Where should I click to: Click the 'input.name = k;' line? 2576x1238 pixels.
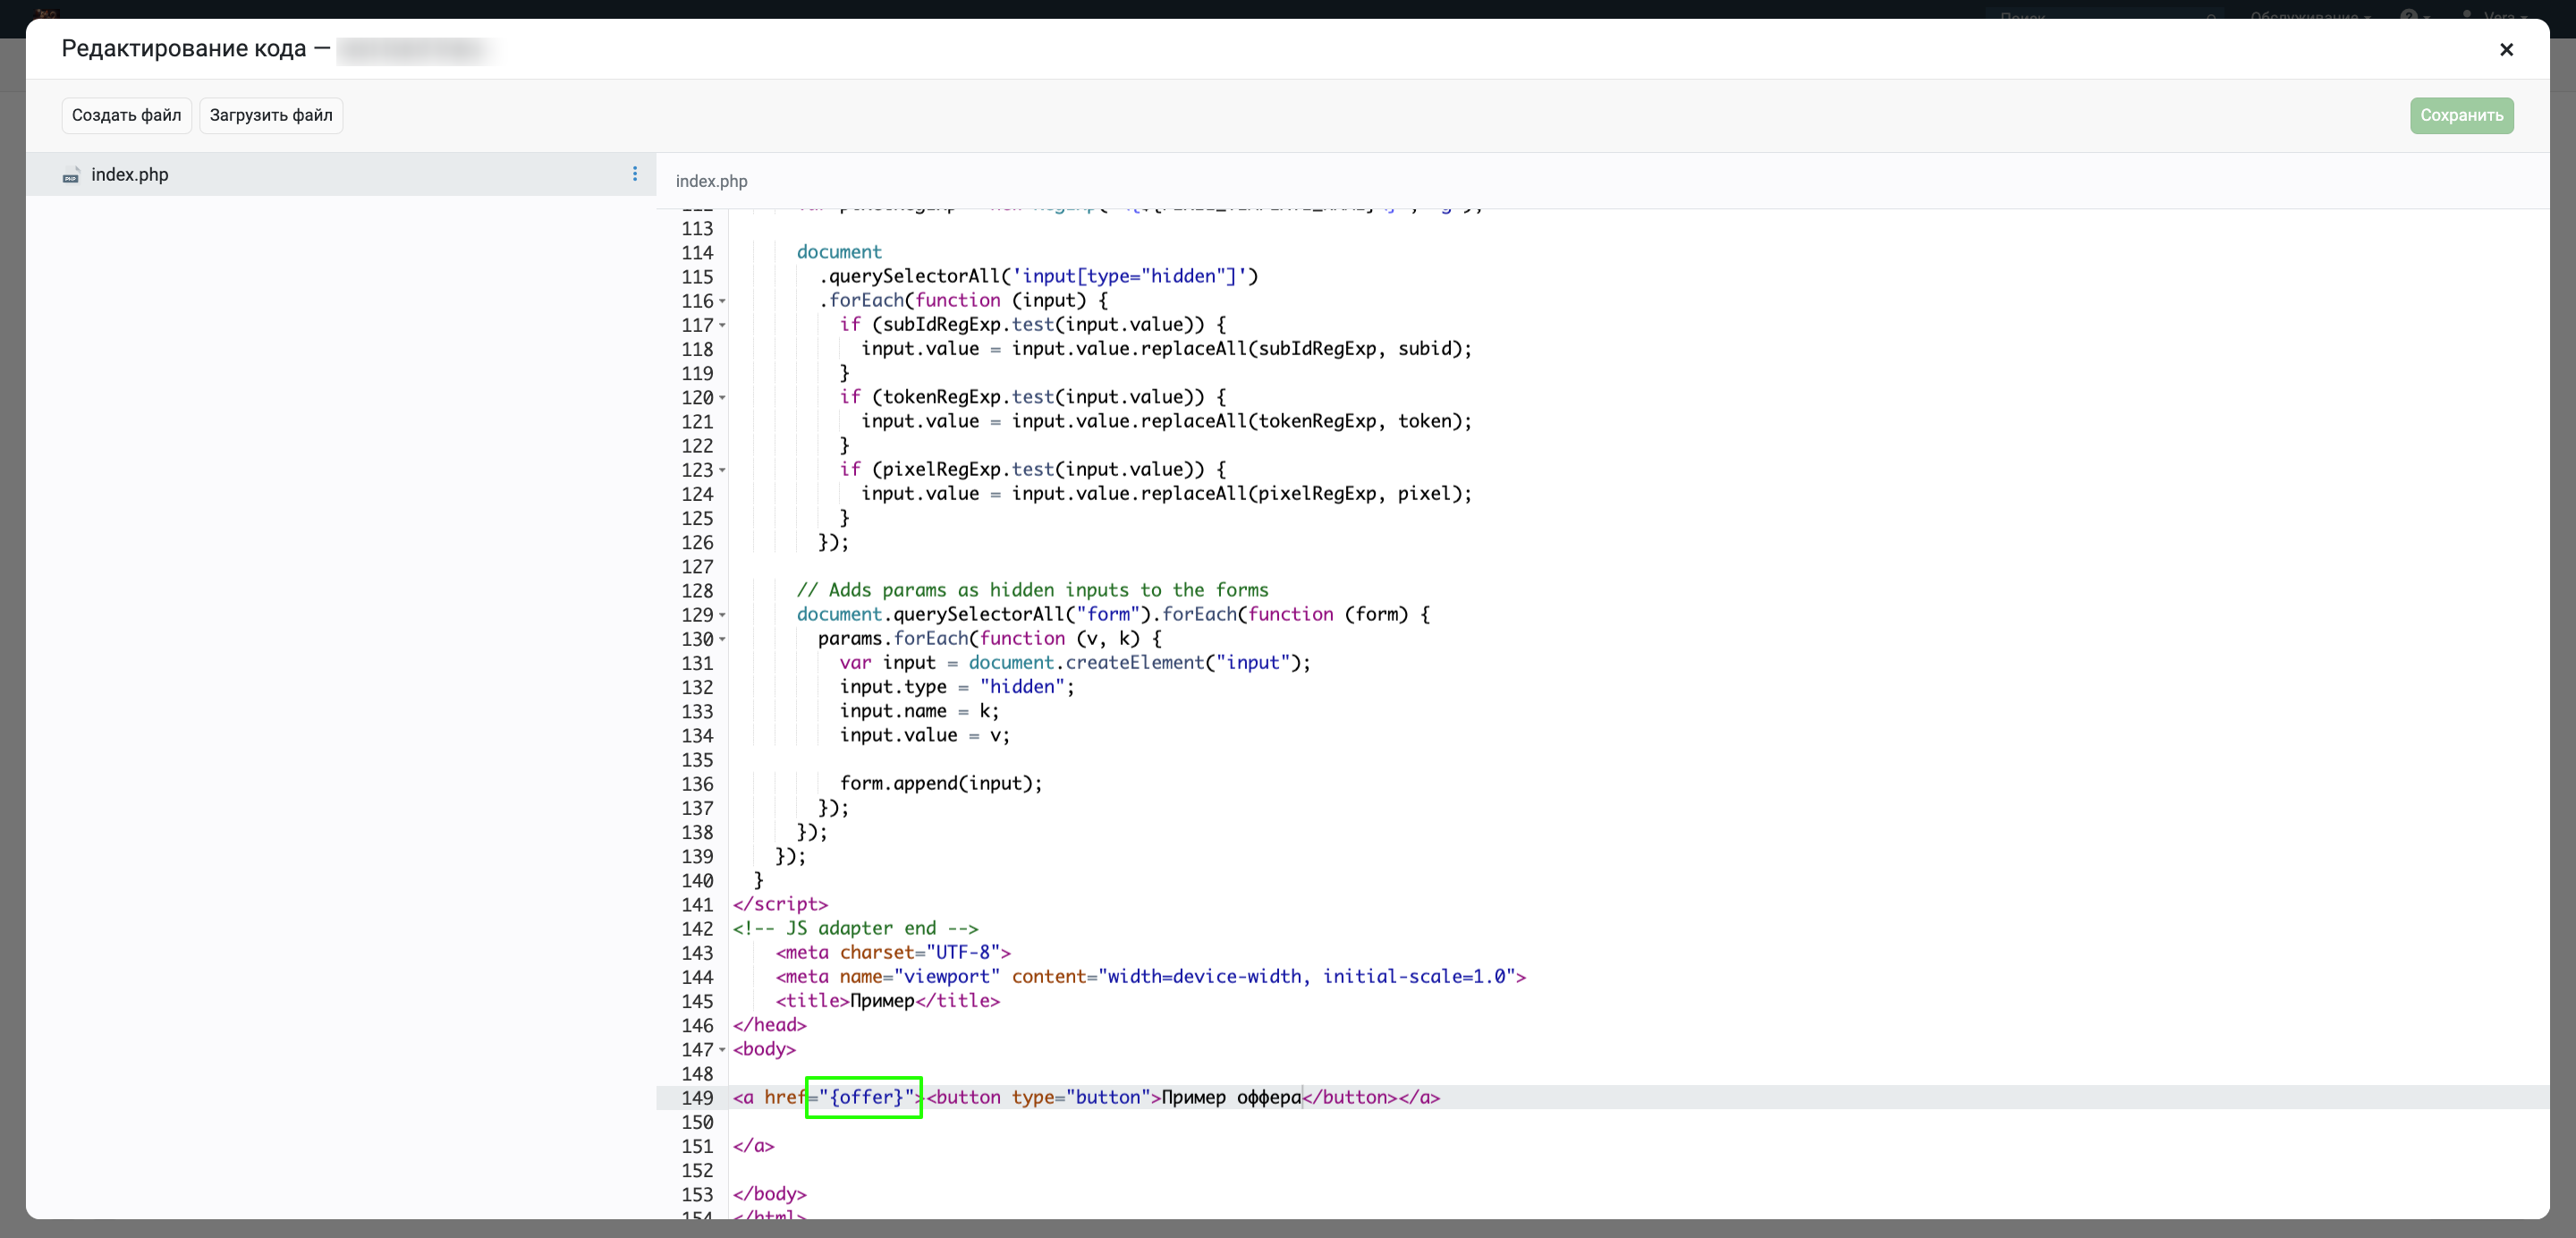919,711
